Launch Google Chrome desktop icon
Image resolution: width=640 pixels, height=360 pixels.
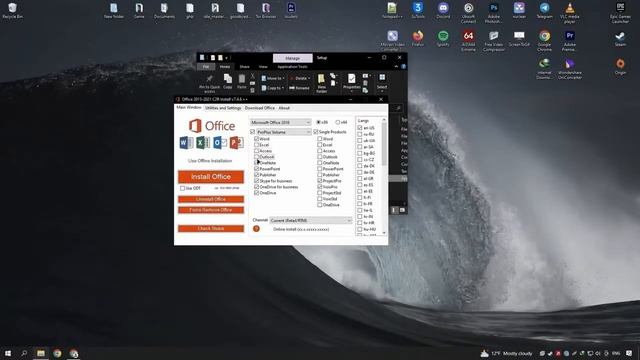(x=544, y=40)
